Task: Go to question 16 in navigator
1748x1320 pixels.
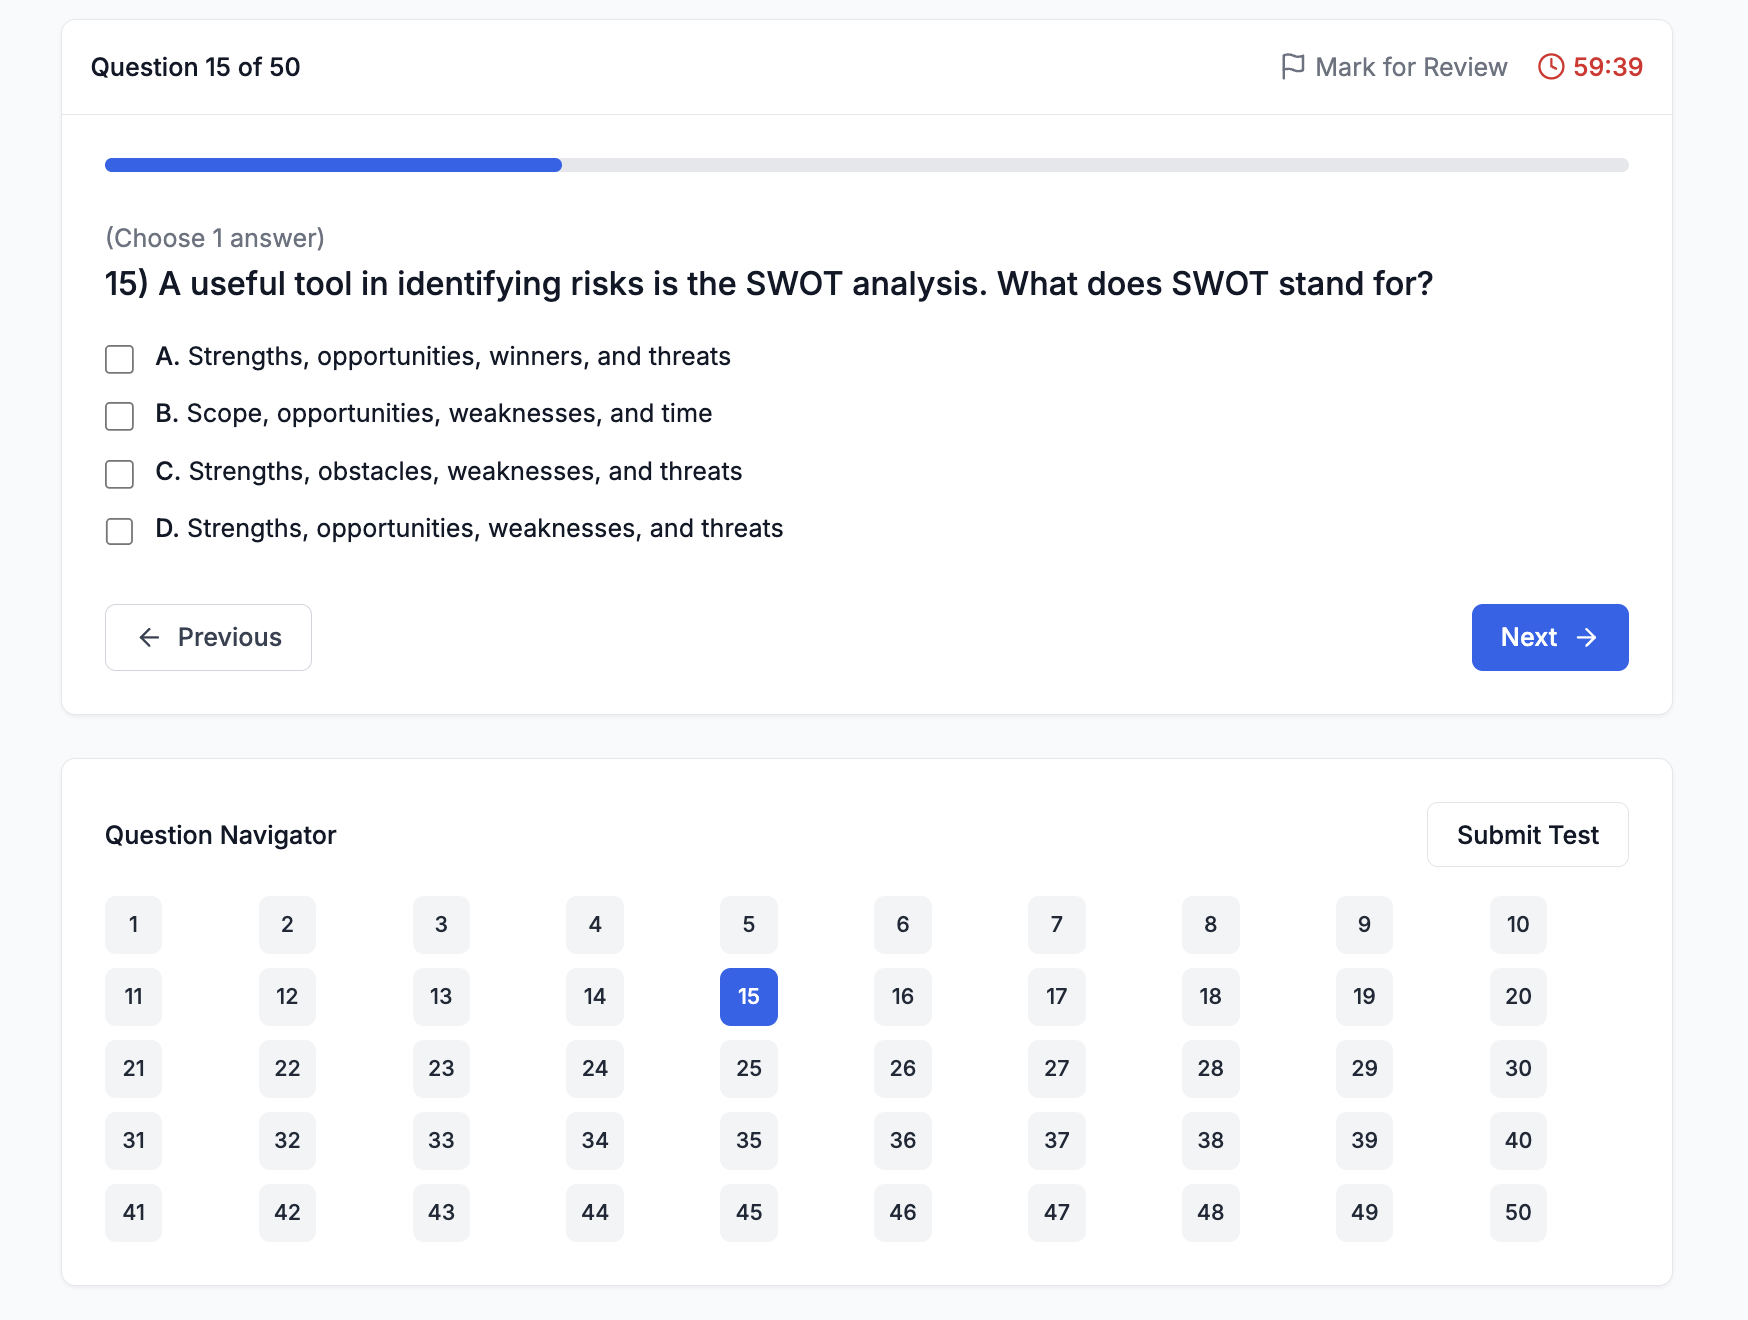Action: pyautogui.click(x=902, y=997)
